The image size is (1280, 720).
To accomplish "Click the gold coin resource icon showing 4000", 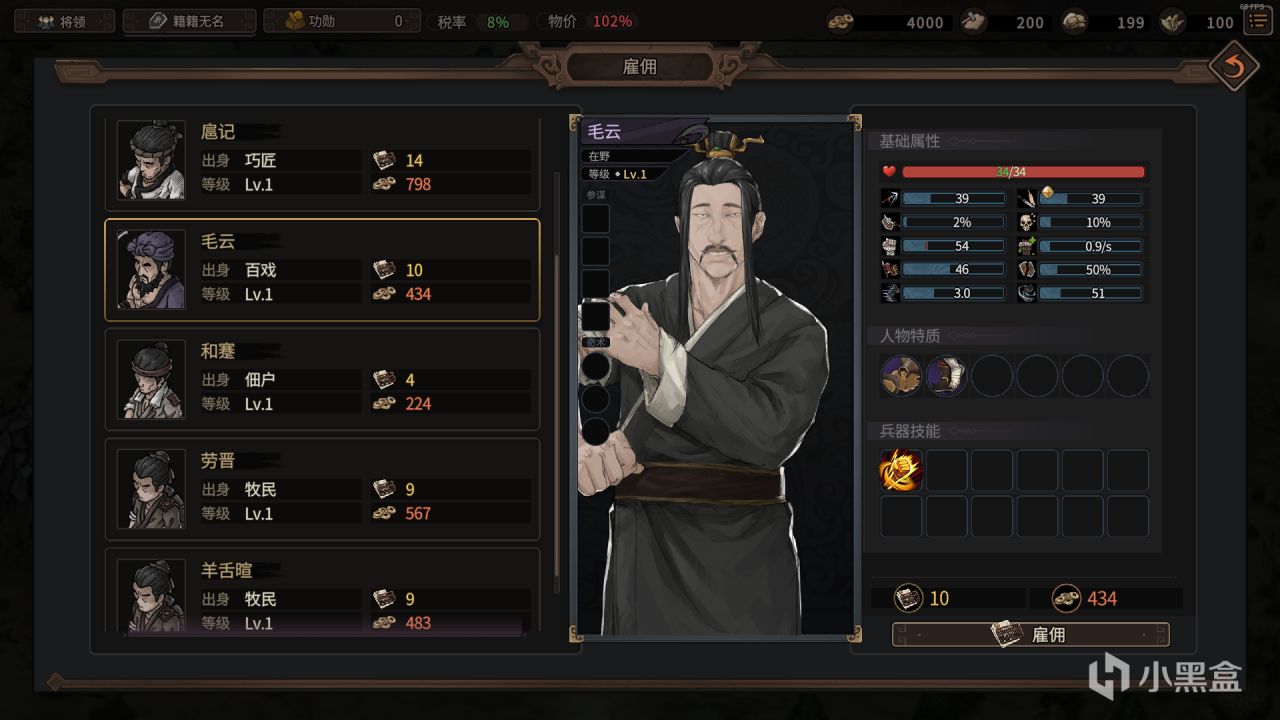I will (x=840, y=21).
